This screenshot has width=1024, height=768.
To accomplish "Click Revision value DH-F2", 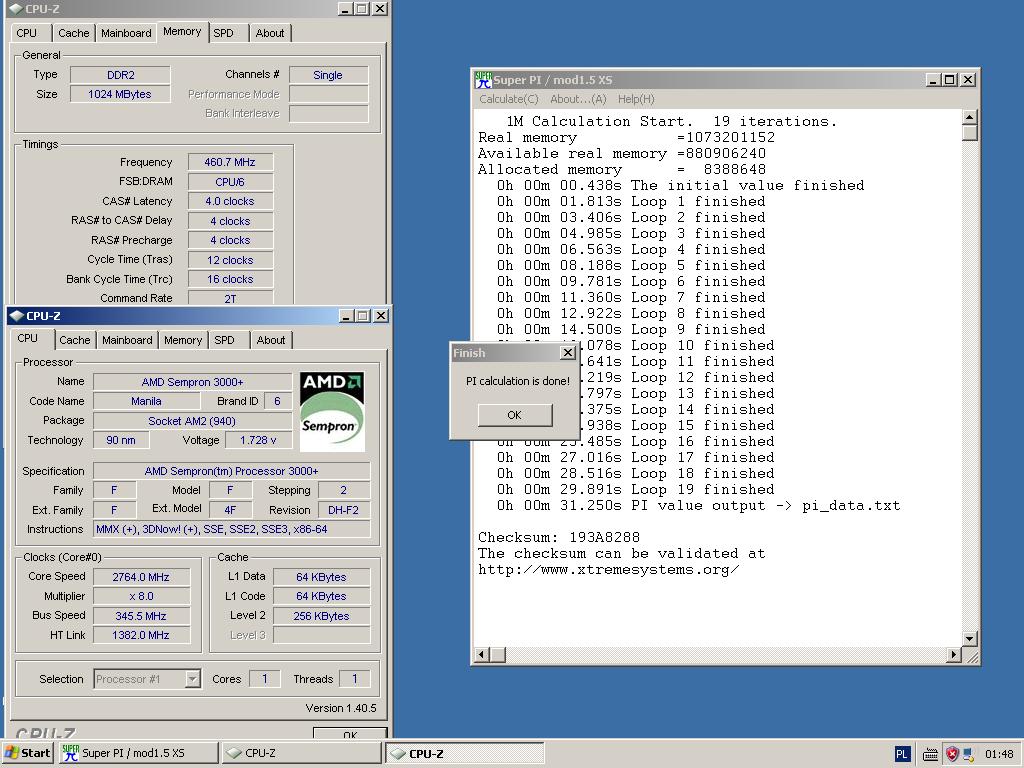I will click(344, 510).
